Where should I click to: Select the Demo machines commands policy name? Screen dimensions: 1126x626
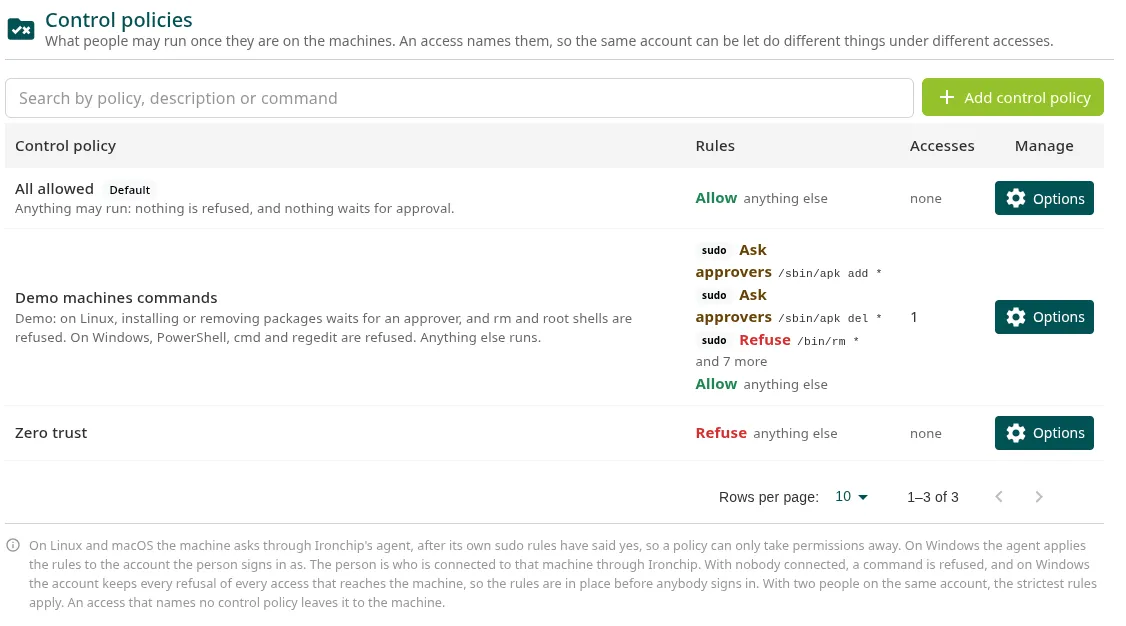coord(116,298)
